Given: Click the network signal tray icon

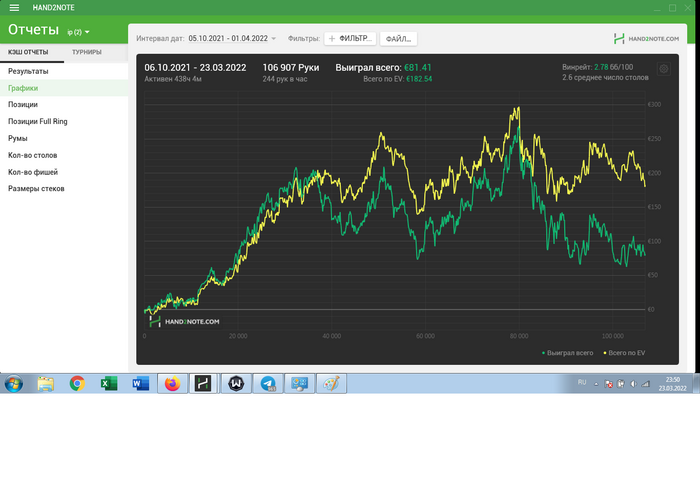Looking at the screenshot, I should click(646, 384).
